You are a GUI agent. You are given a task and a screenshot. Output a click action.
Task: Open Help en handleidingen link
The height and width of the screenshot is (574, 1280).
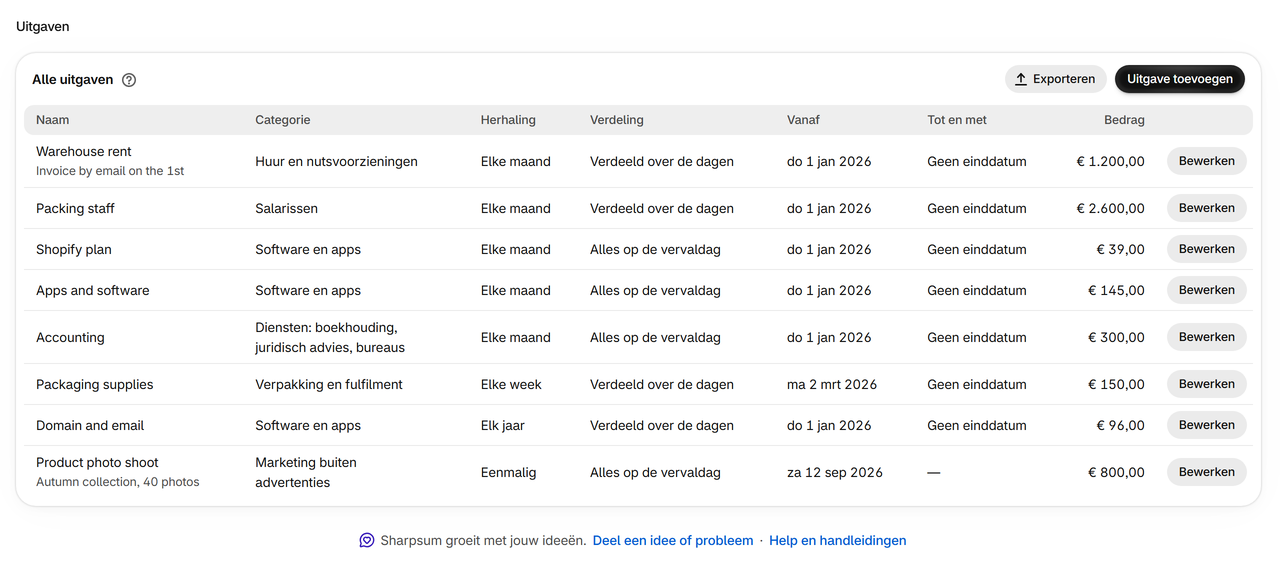point(838,540)
